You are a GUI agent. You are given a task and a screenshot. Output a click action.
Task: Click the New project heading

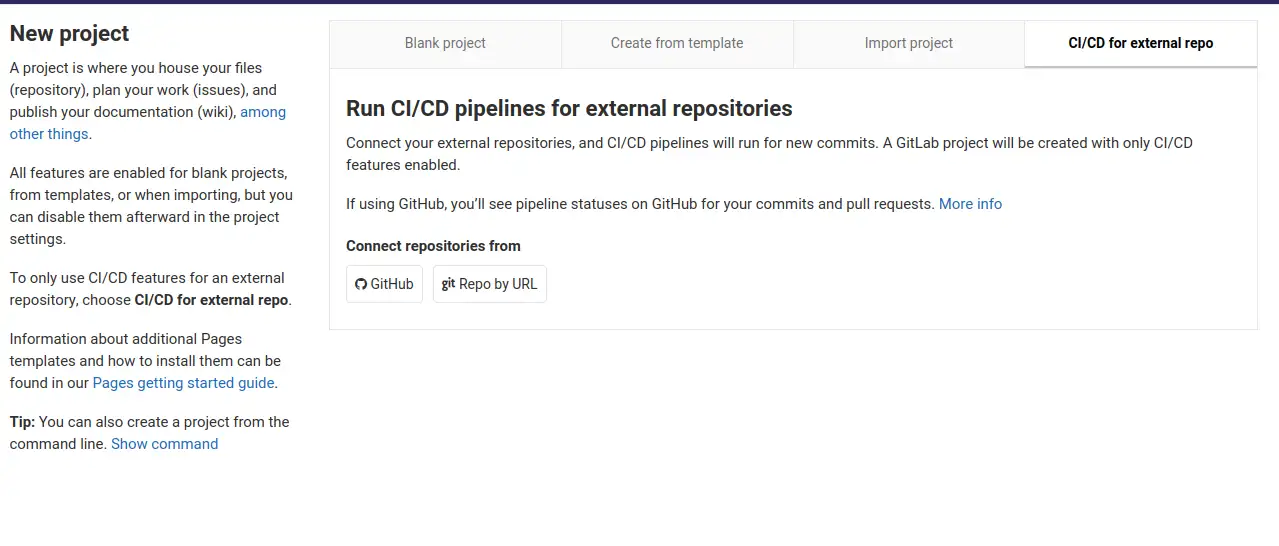point(69,33)
